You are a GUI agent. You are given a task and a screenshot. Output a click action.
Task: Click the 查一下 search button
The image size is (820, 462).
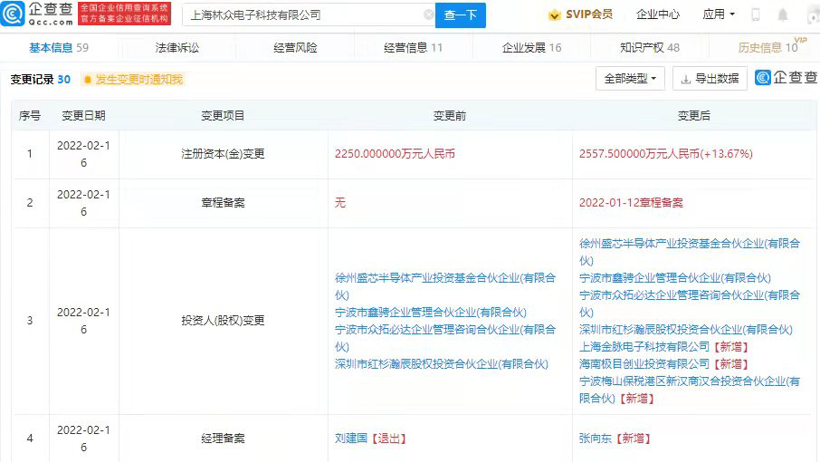pyautogui.click(x=460, y=15)
